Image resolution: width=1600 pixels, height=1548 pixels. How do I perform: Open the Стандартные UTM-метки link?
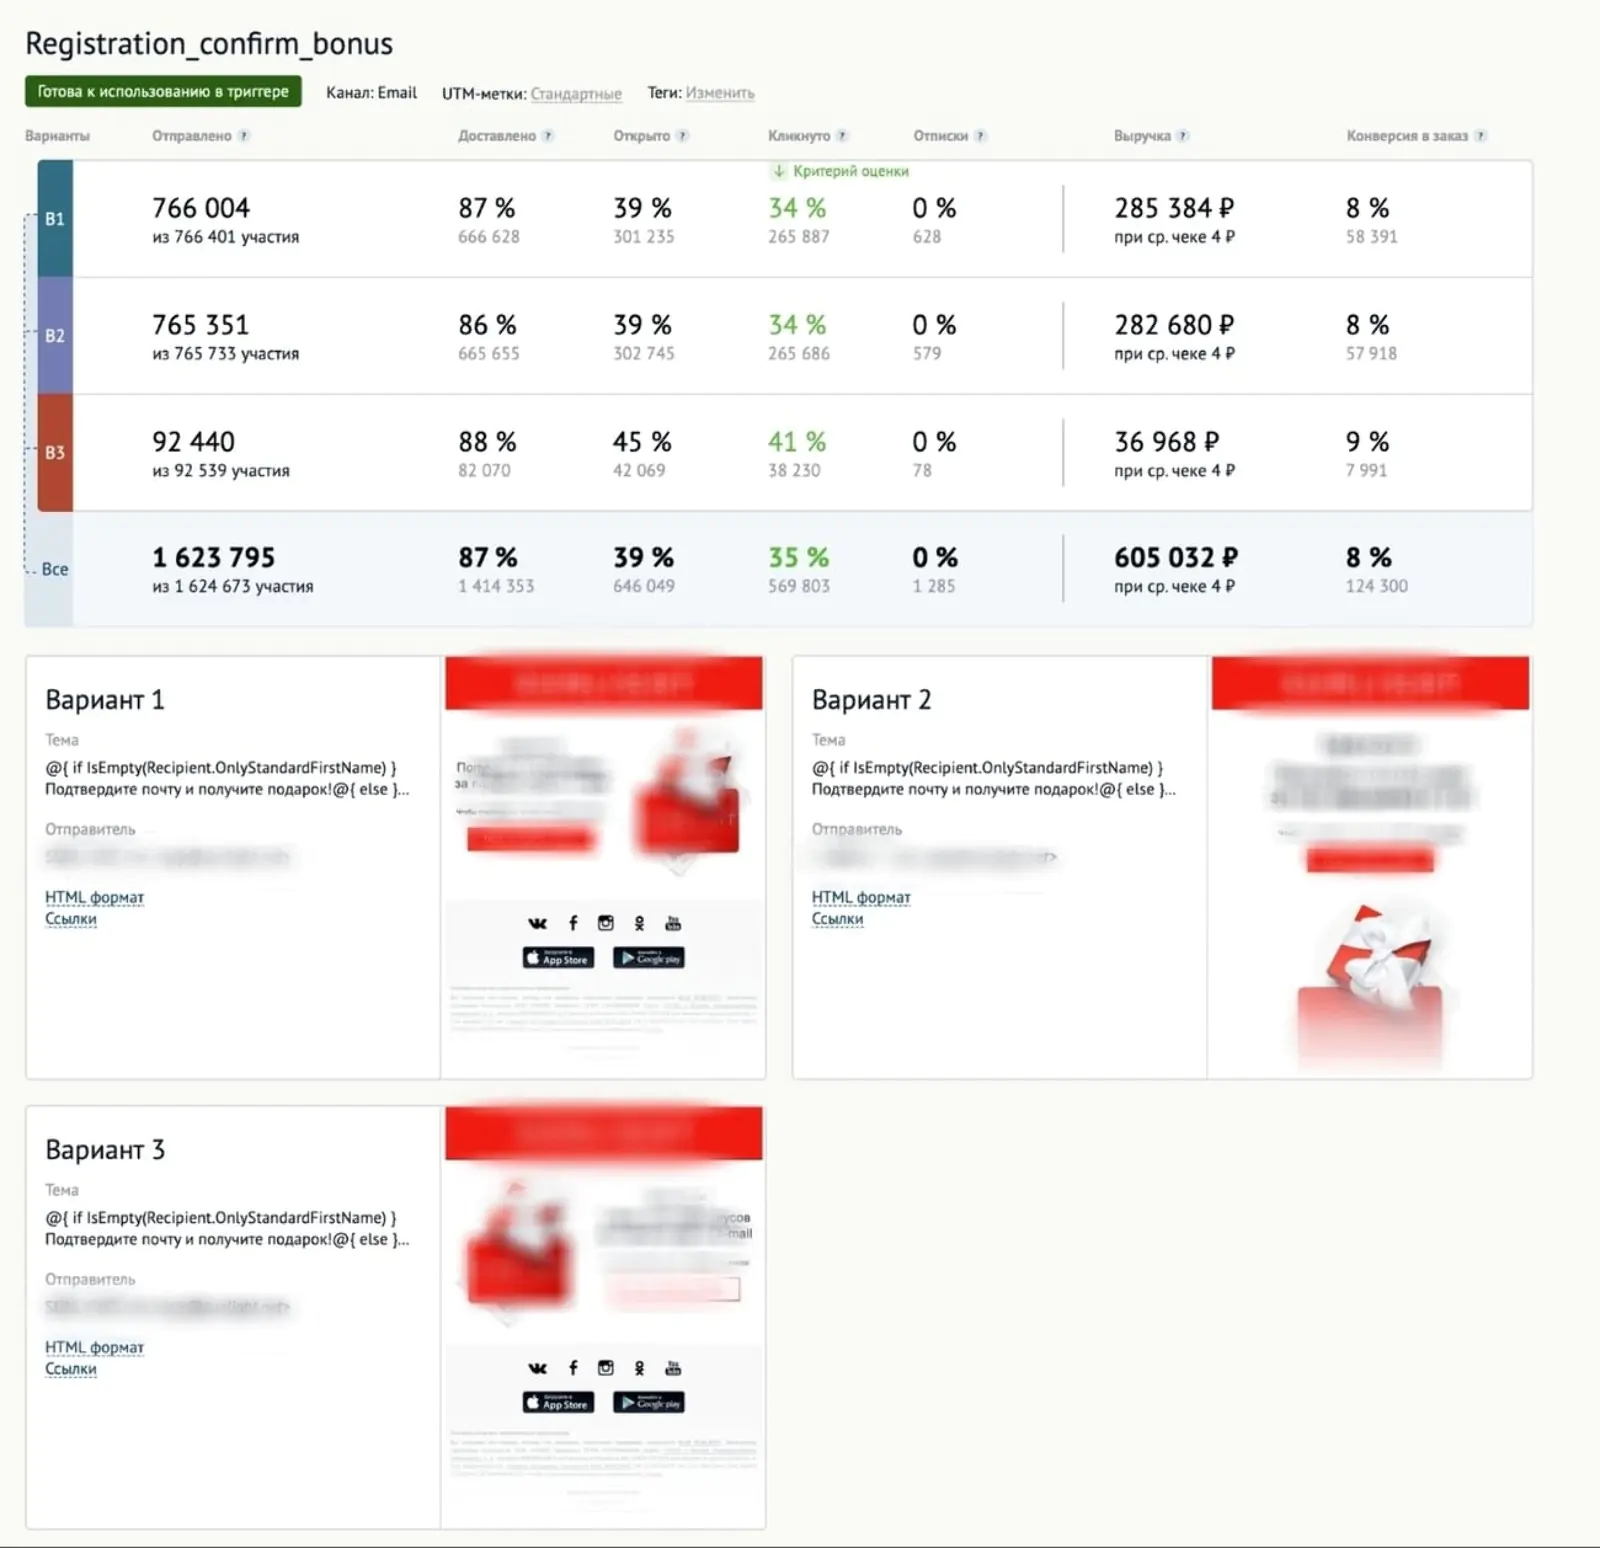coord(576,94)
